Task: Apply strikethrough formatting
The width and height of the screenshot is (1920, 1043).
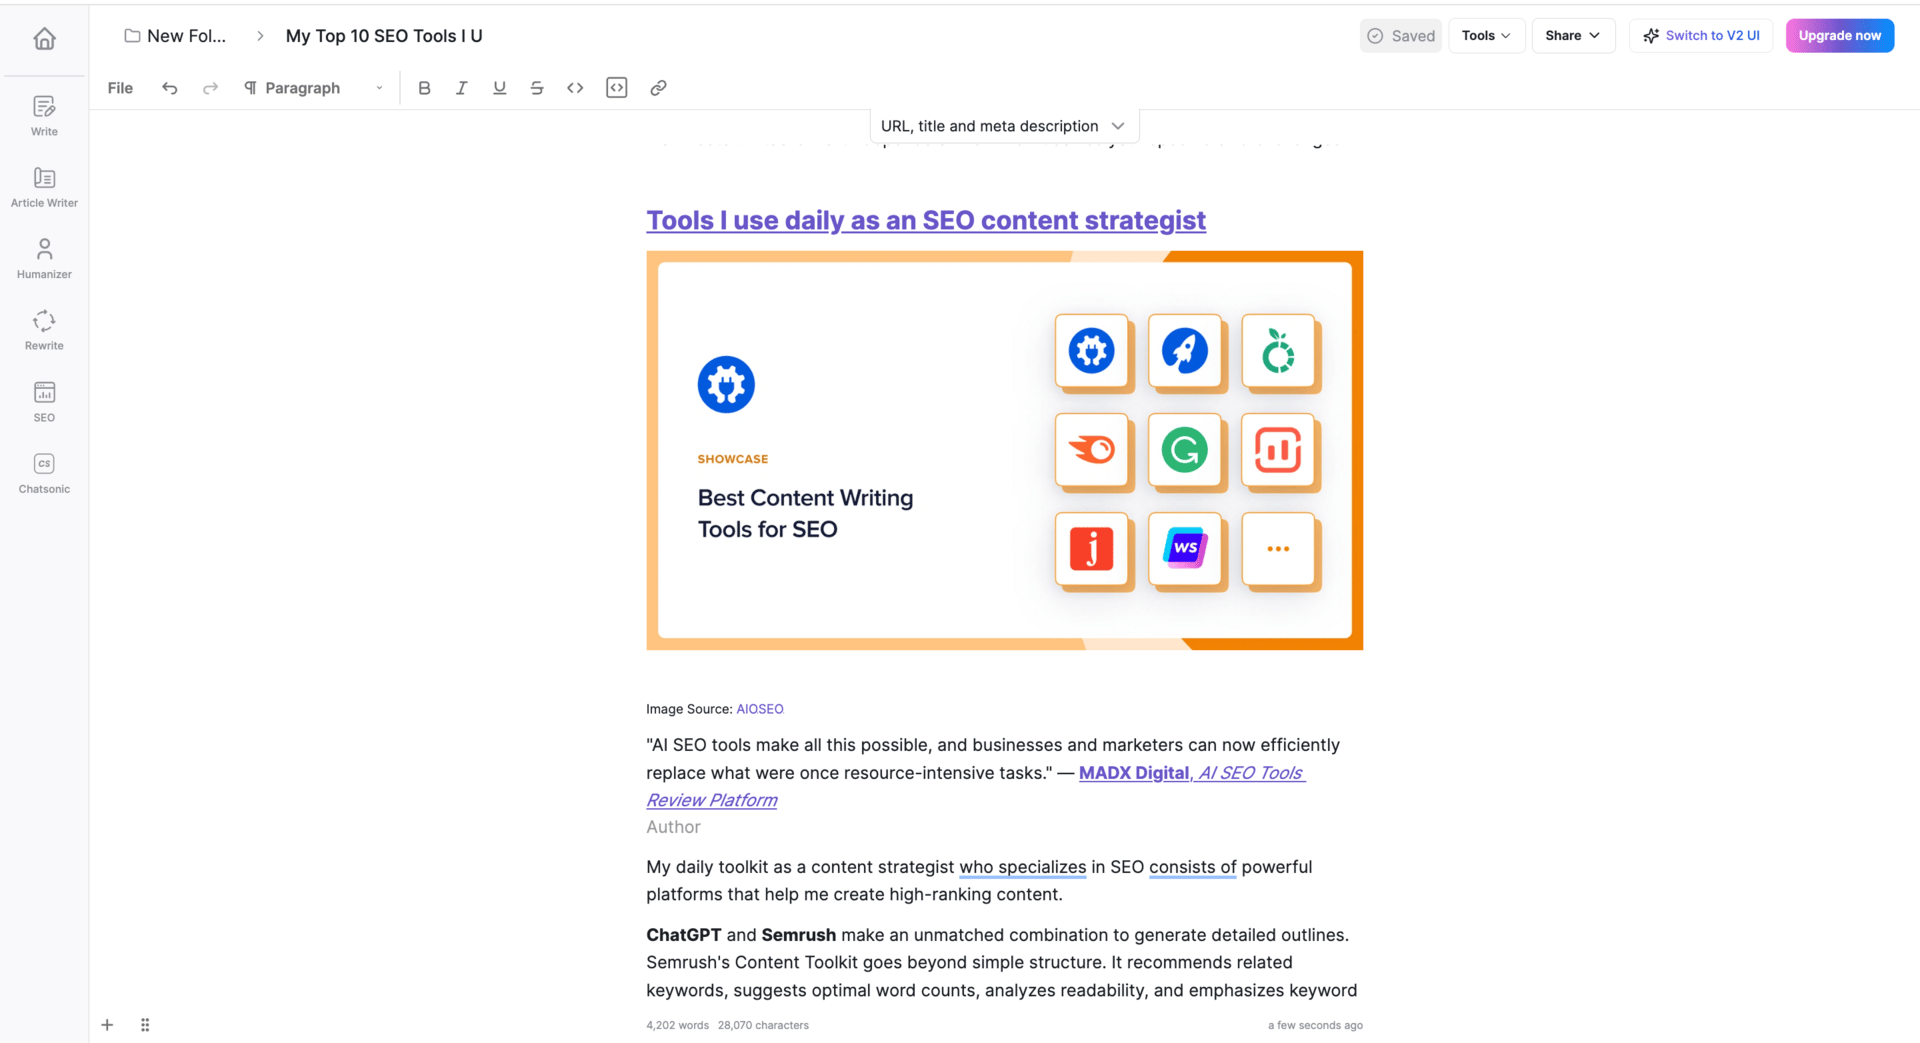Action: [537, 88]
